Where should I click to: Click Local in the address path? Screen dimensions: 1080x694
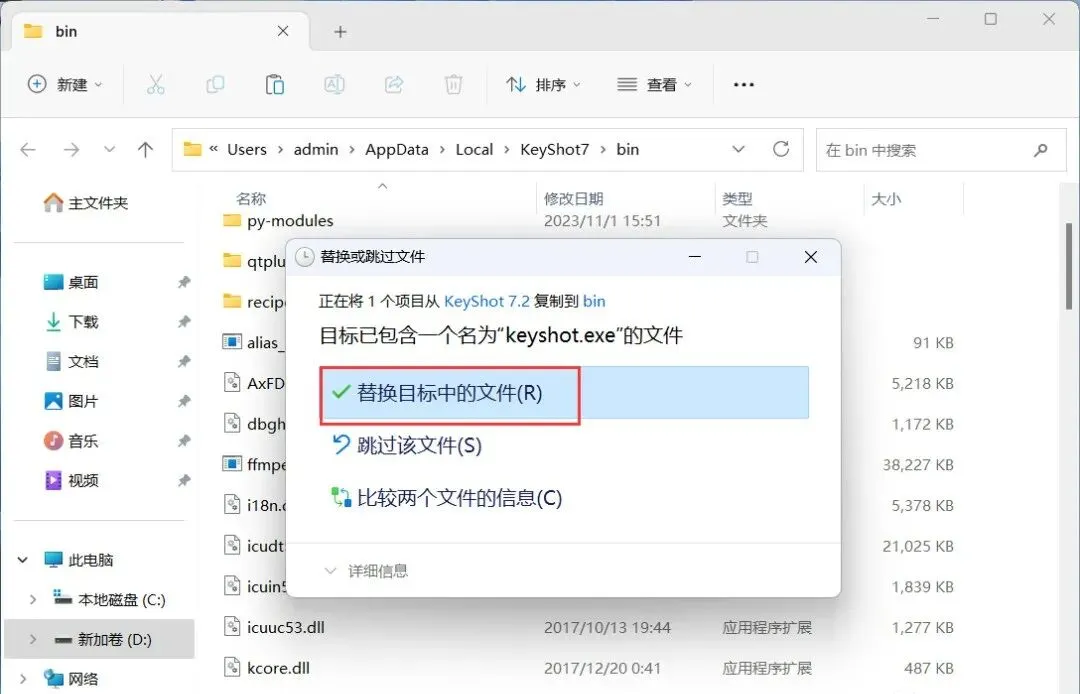tap(474, 149)
